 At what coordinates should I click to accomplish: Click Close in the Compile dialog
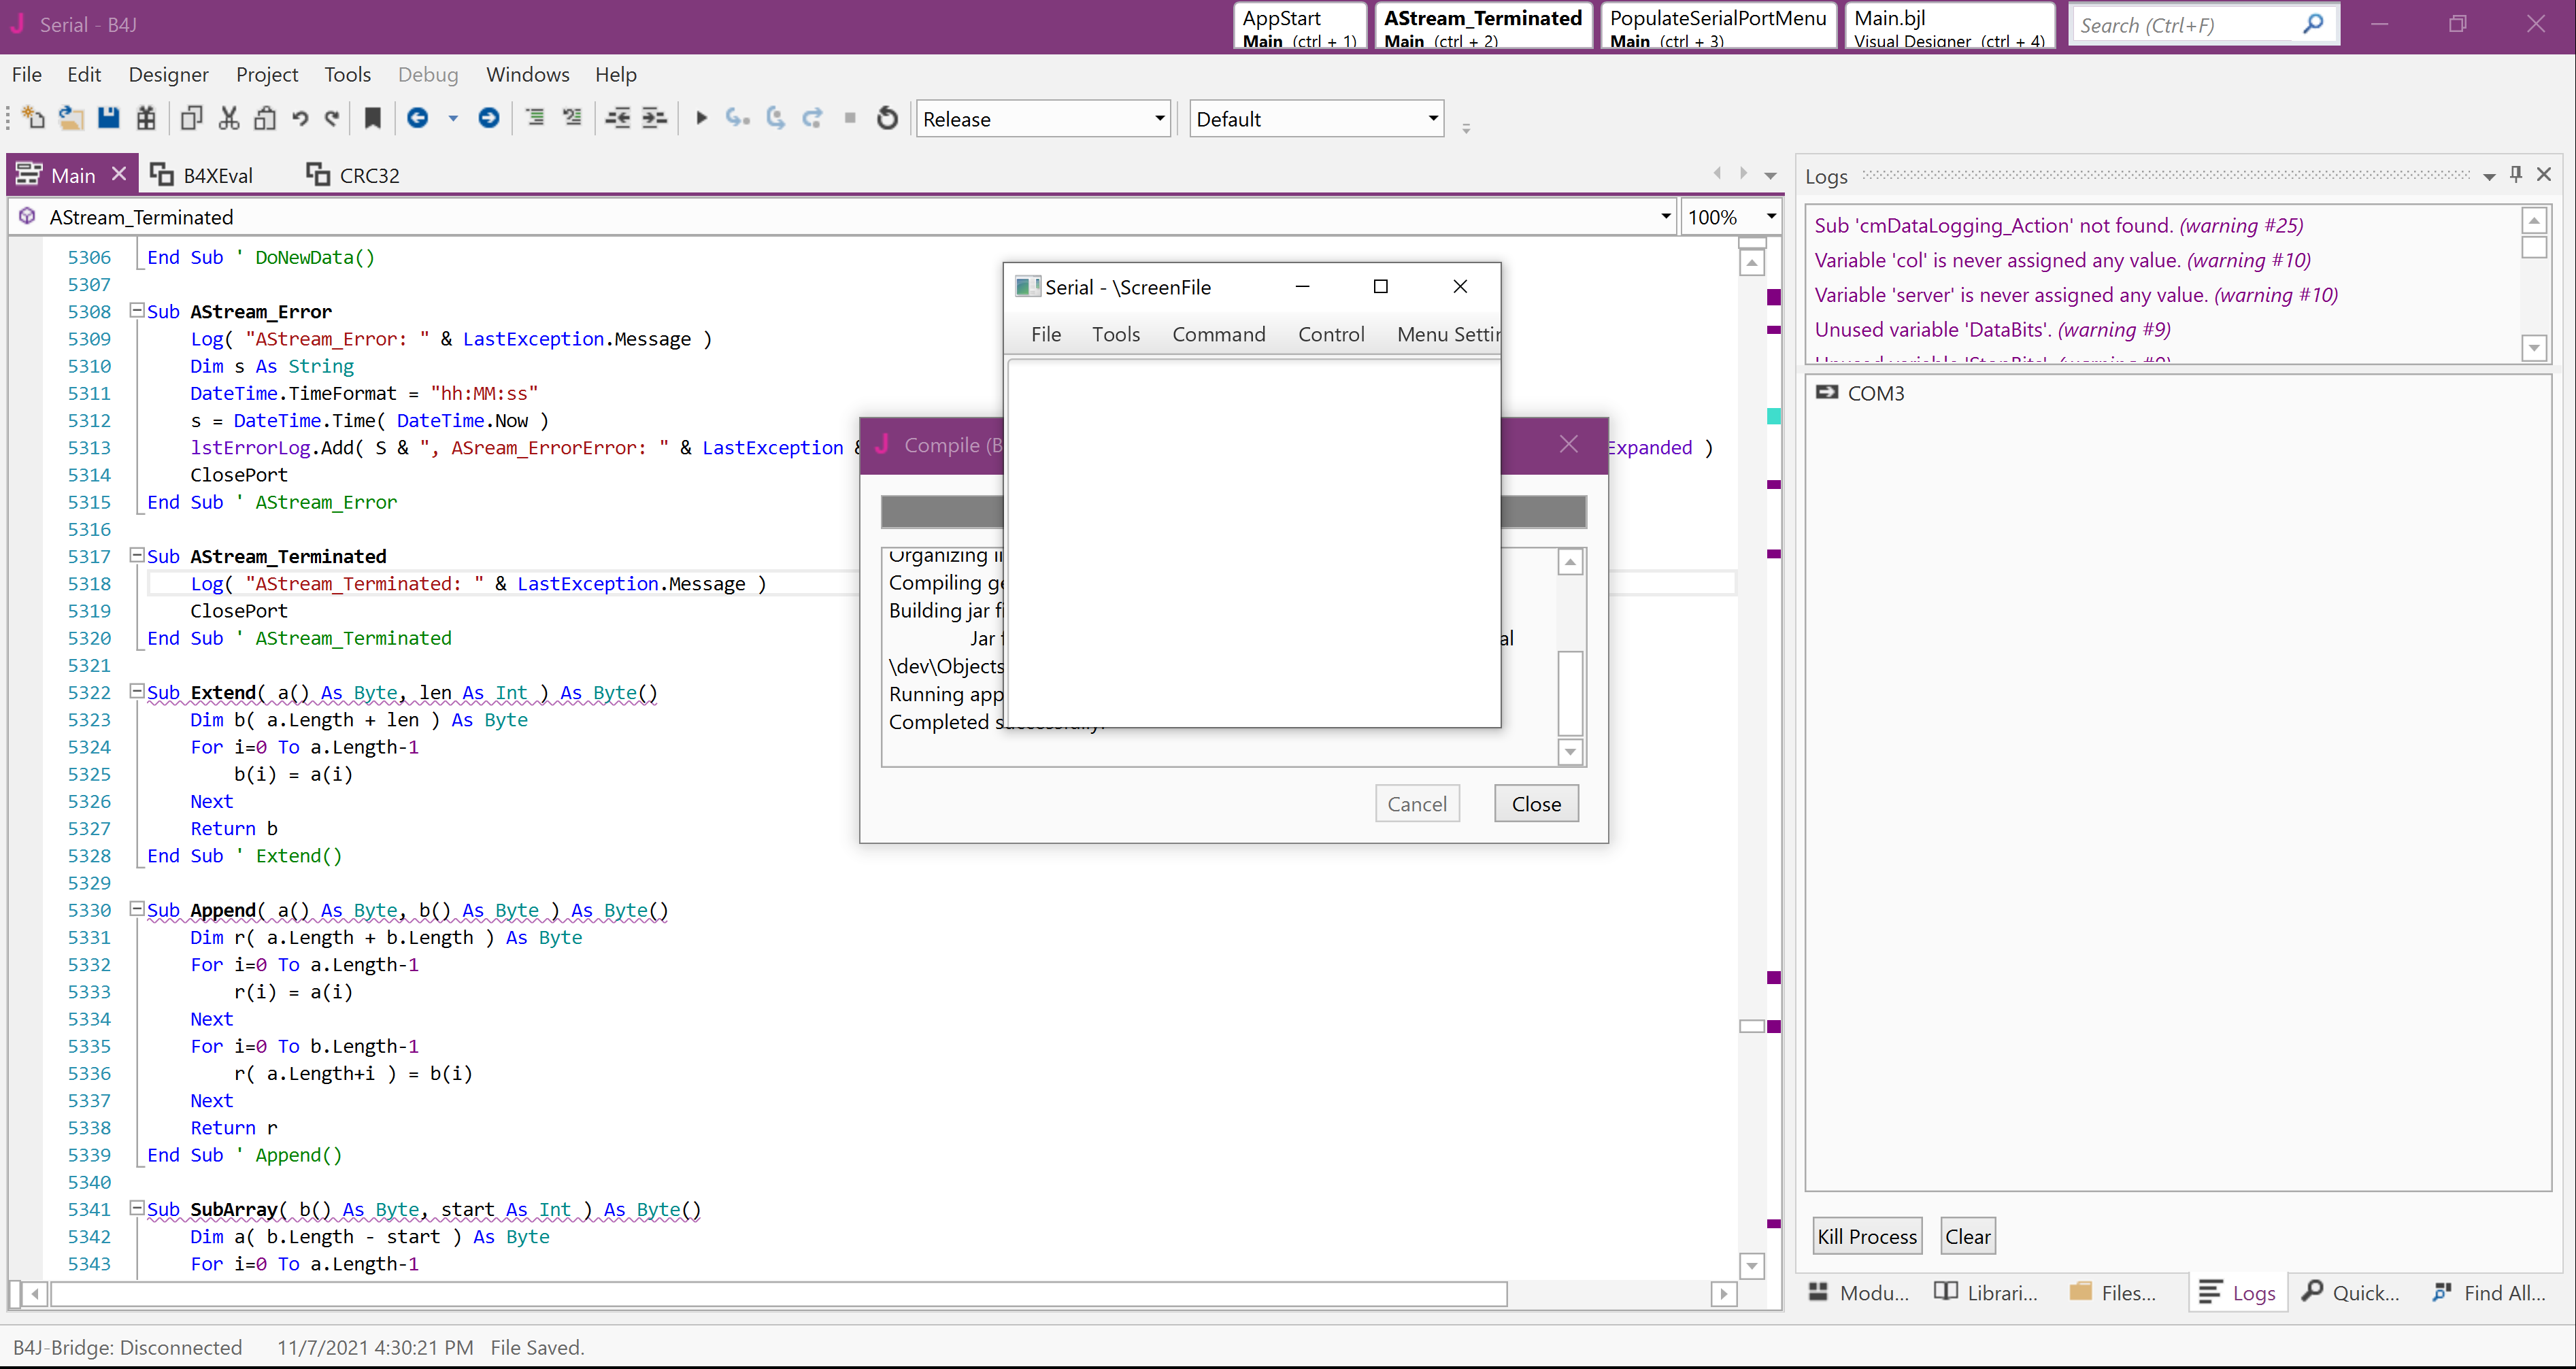[x=1535, y=804]
